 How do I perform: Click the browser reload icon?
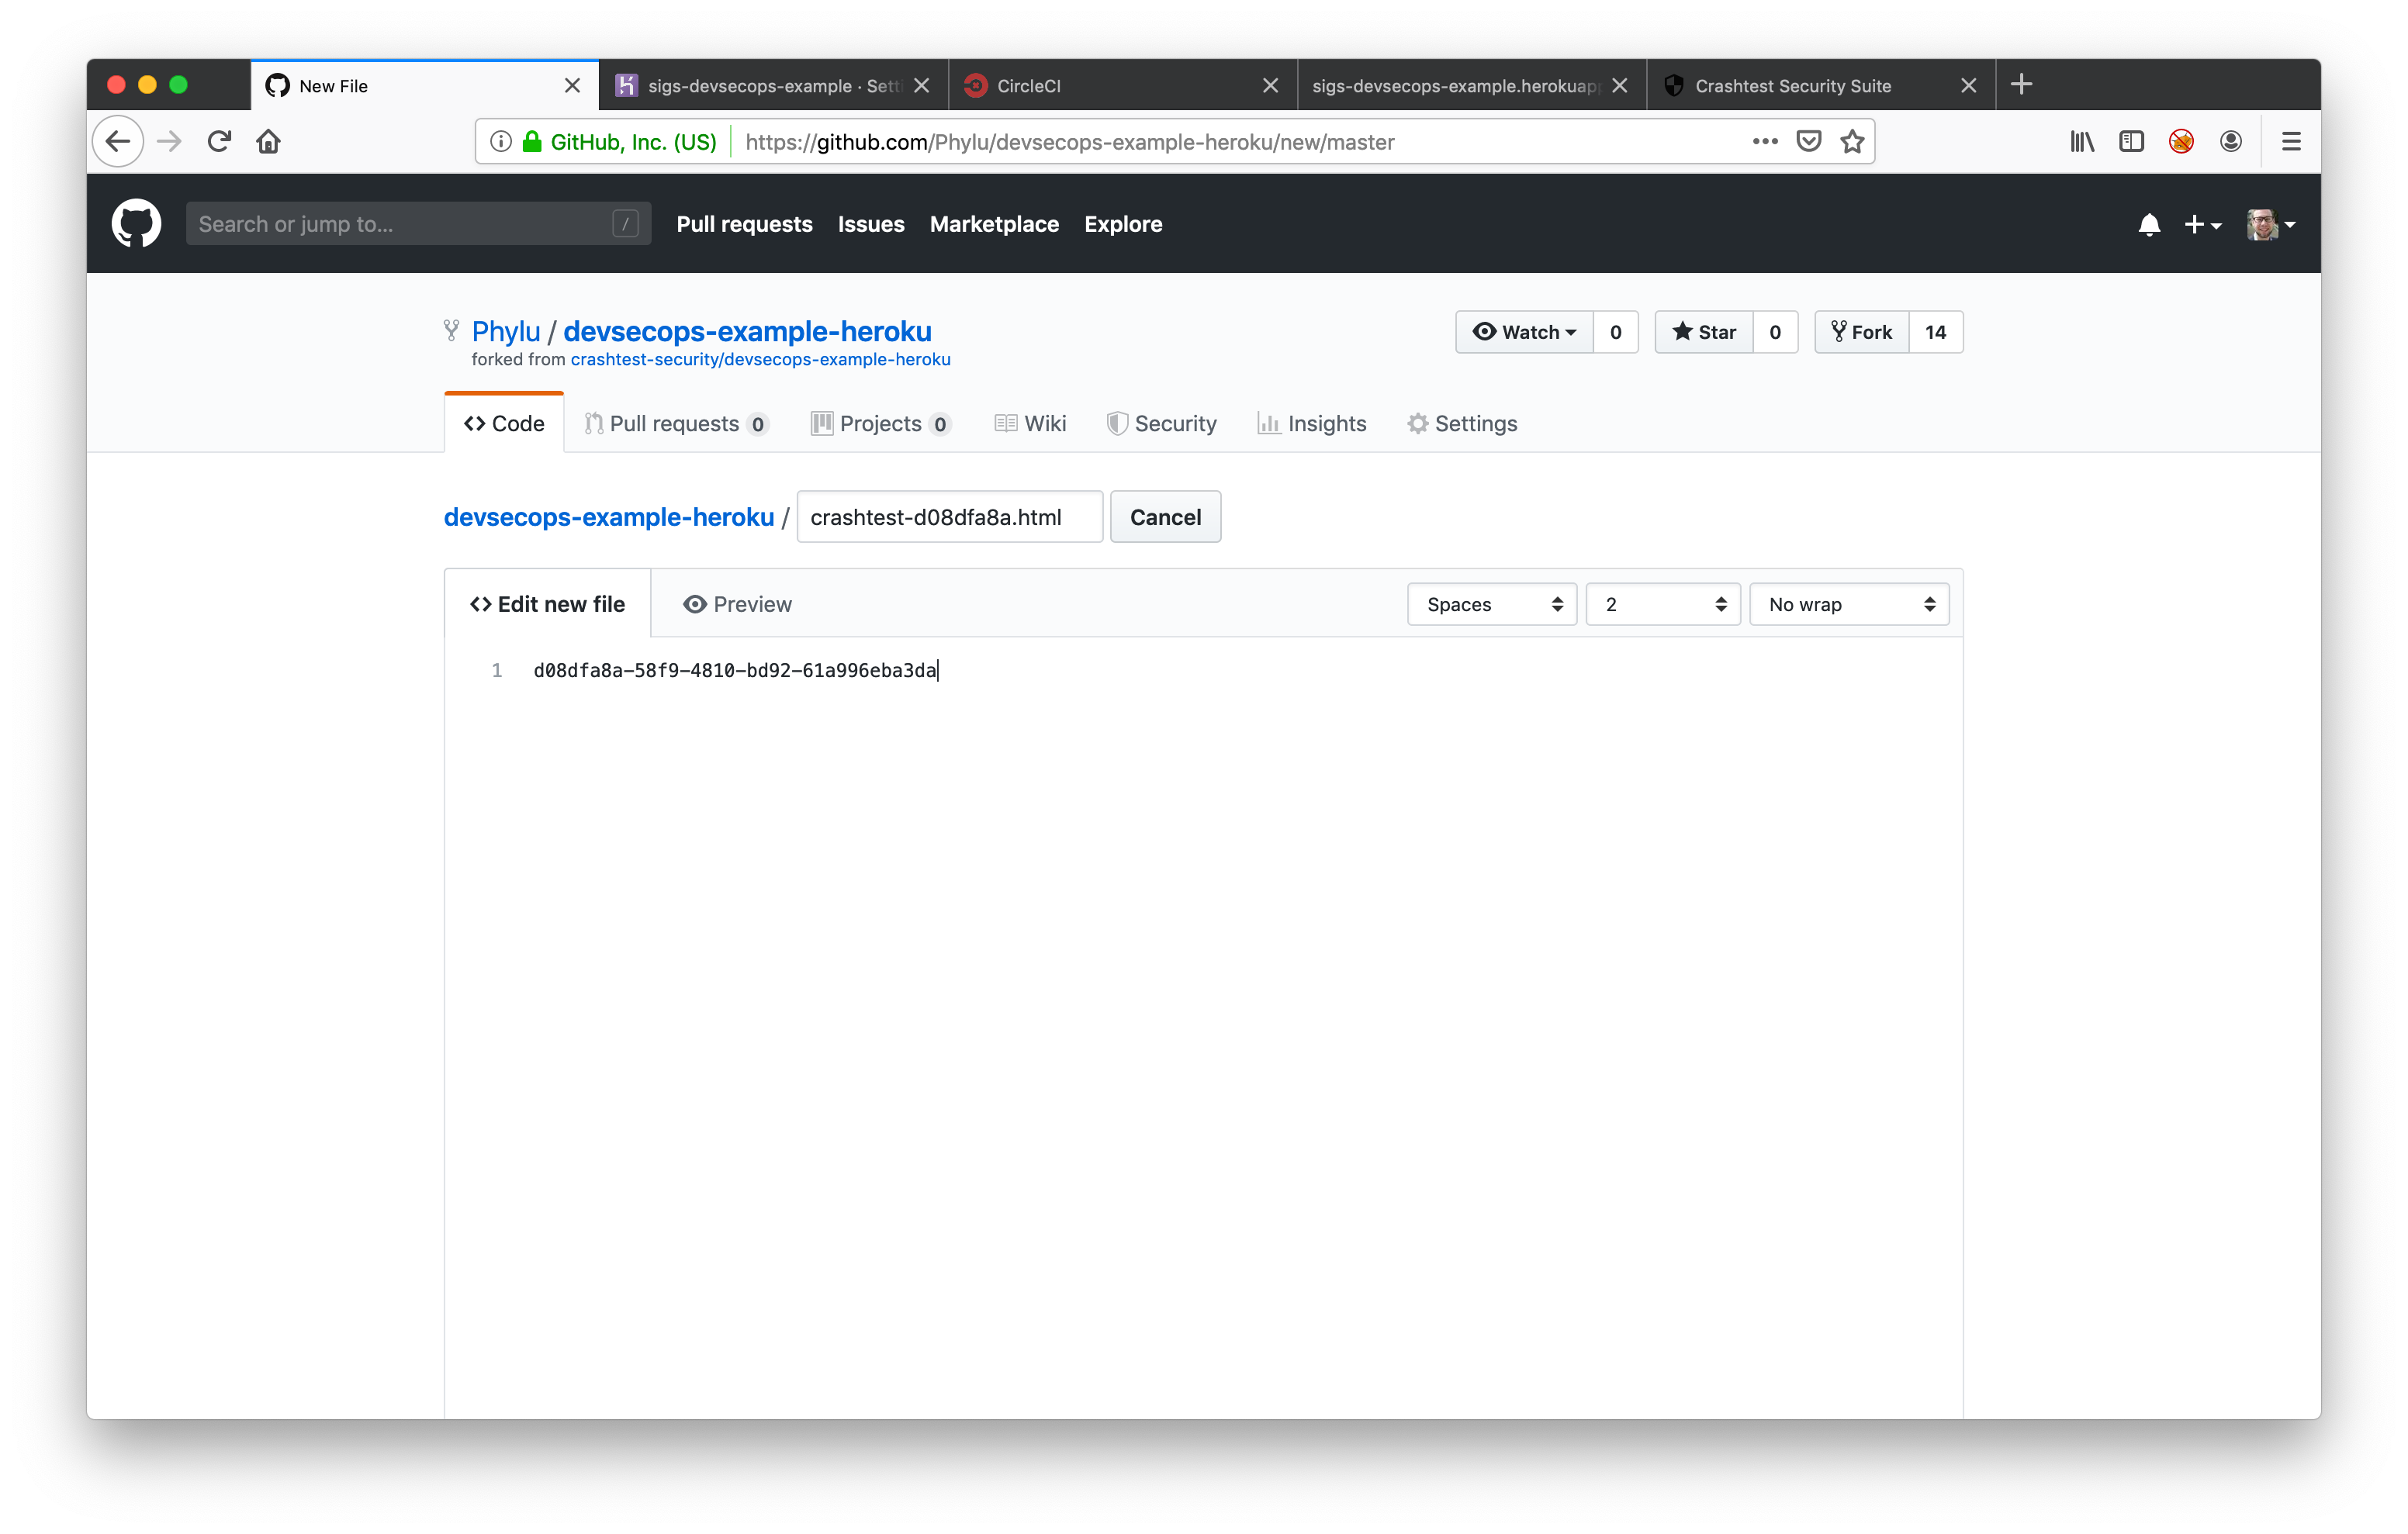219,141
